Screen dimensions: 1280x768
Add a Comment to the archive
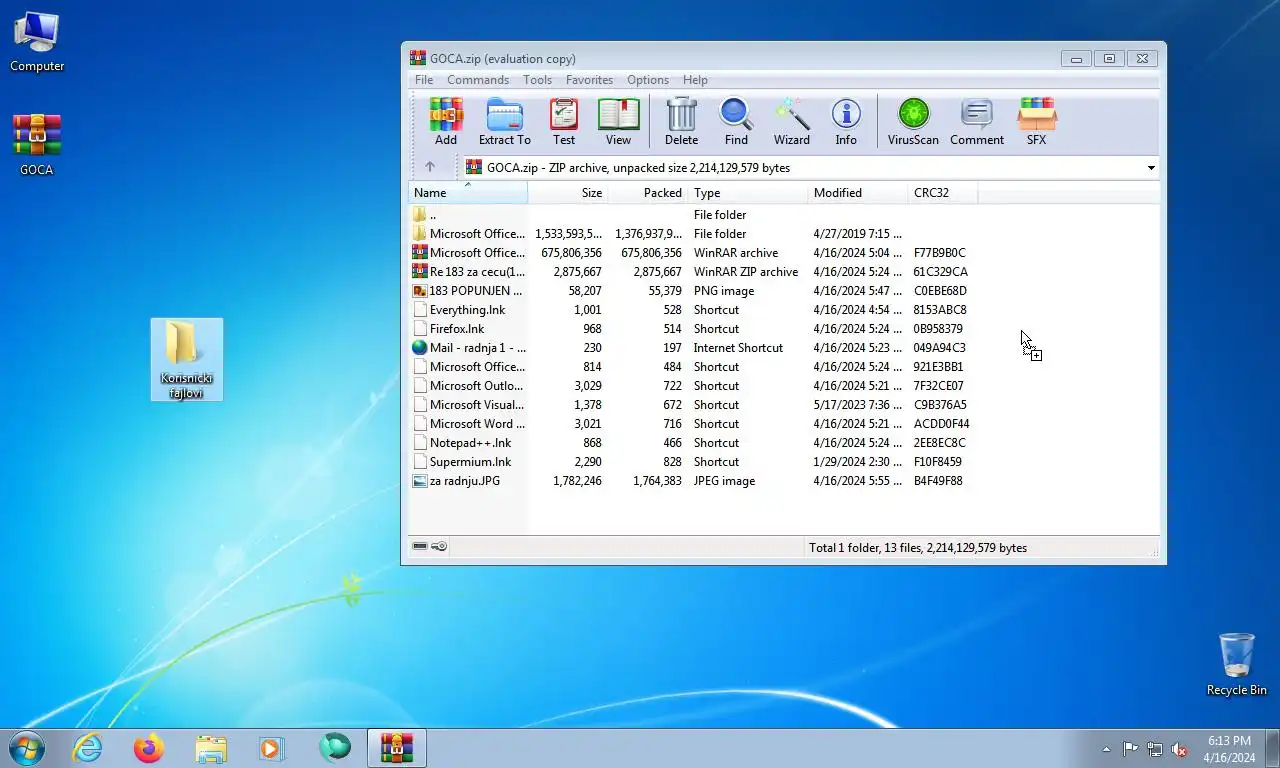[x=977, y=122]
